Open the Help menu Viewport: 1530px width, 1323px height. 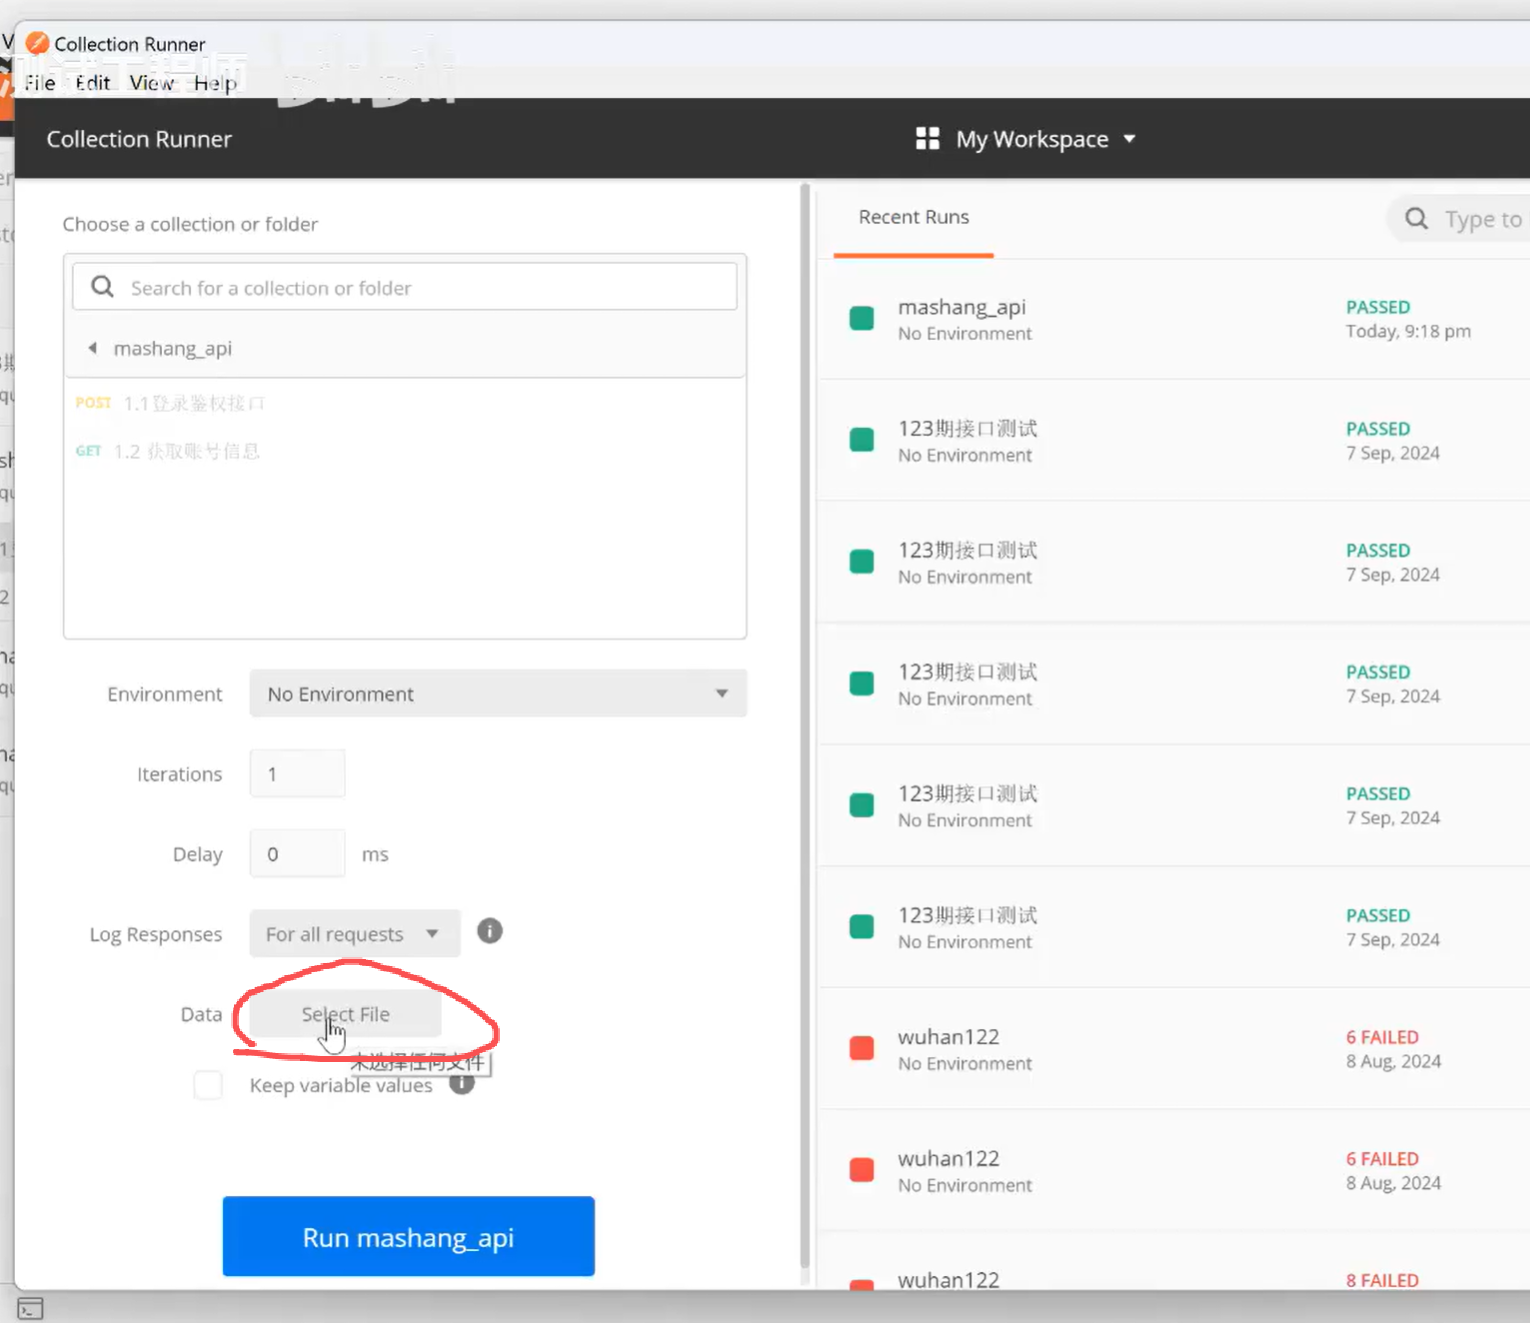pyautogui.click(x=215, y=83)
